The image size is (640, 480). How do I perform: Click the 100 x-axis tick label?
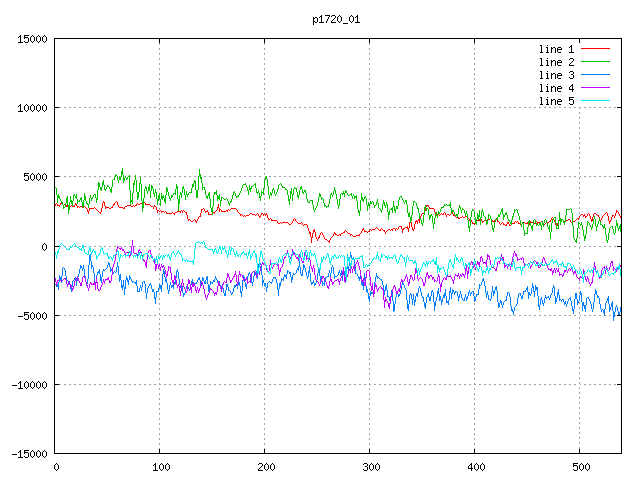160,467
